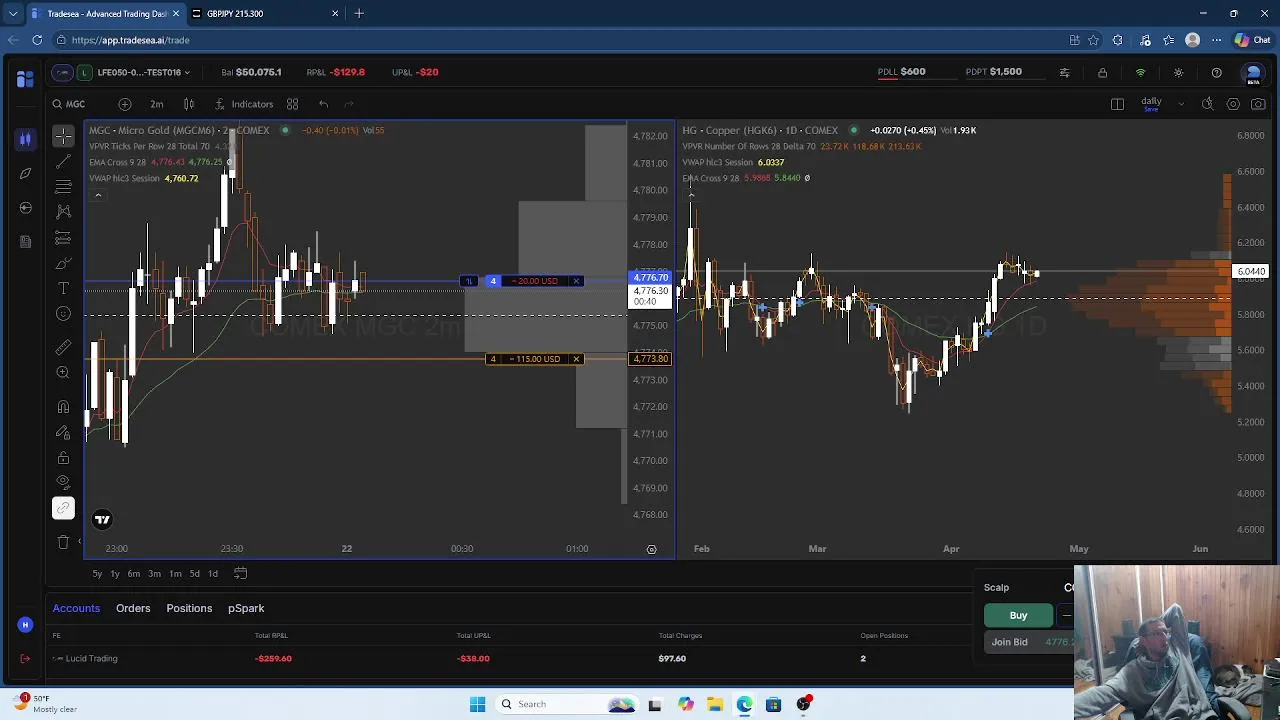
Task: Select the XABCD patterns tool
Action: pos(63,212)
